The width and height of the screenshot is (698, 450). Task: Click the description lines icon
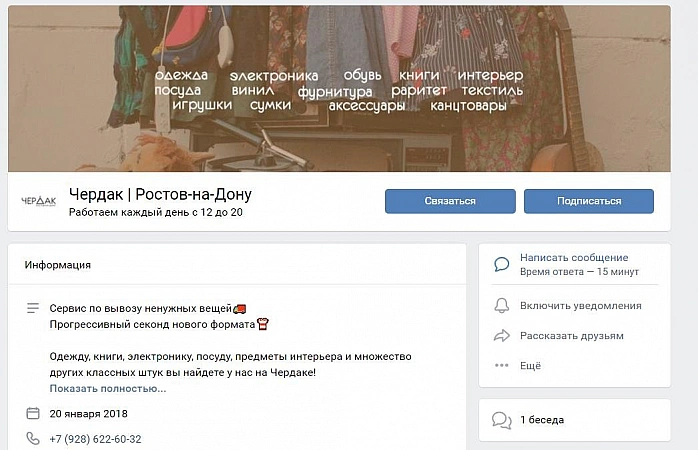(x=33, y=308)
